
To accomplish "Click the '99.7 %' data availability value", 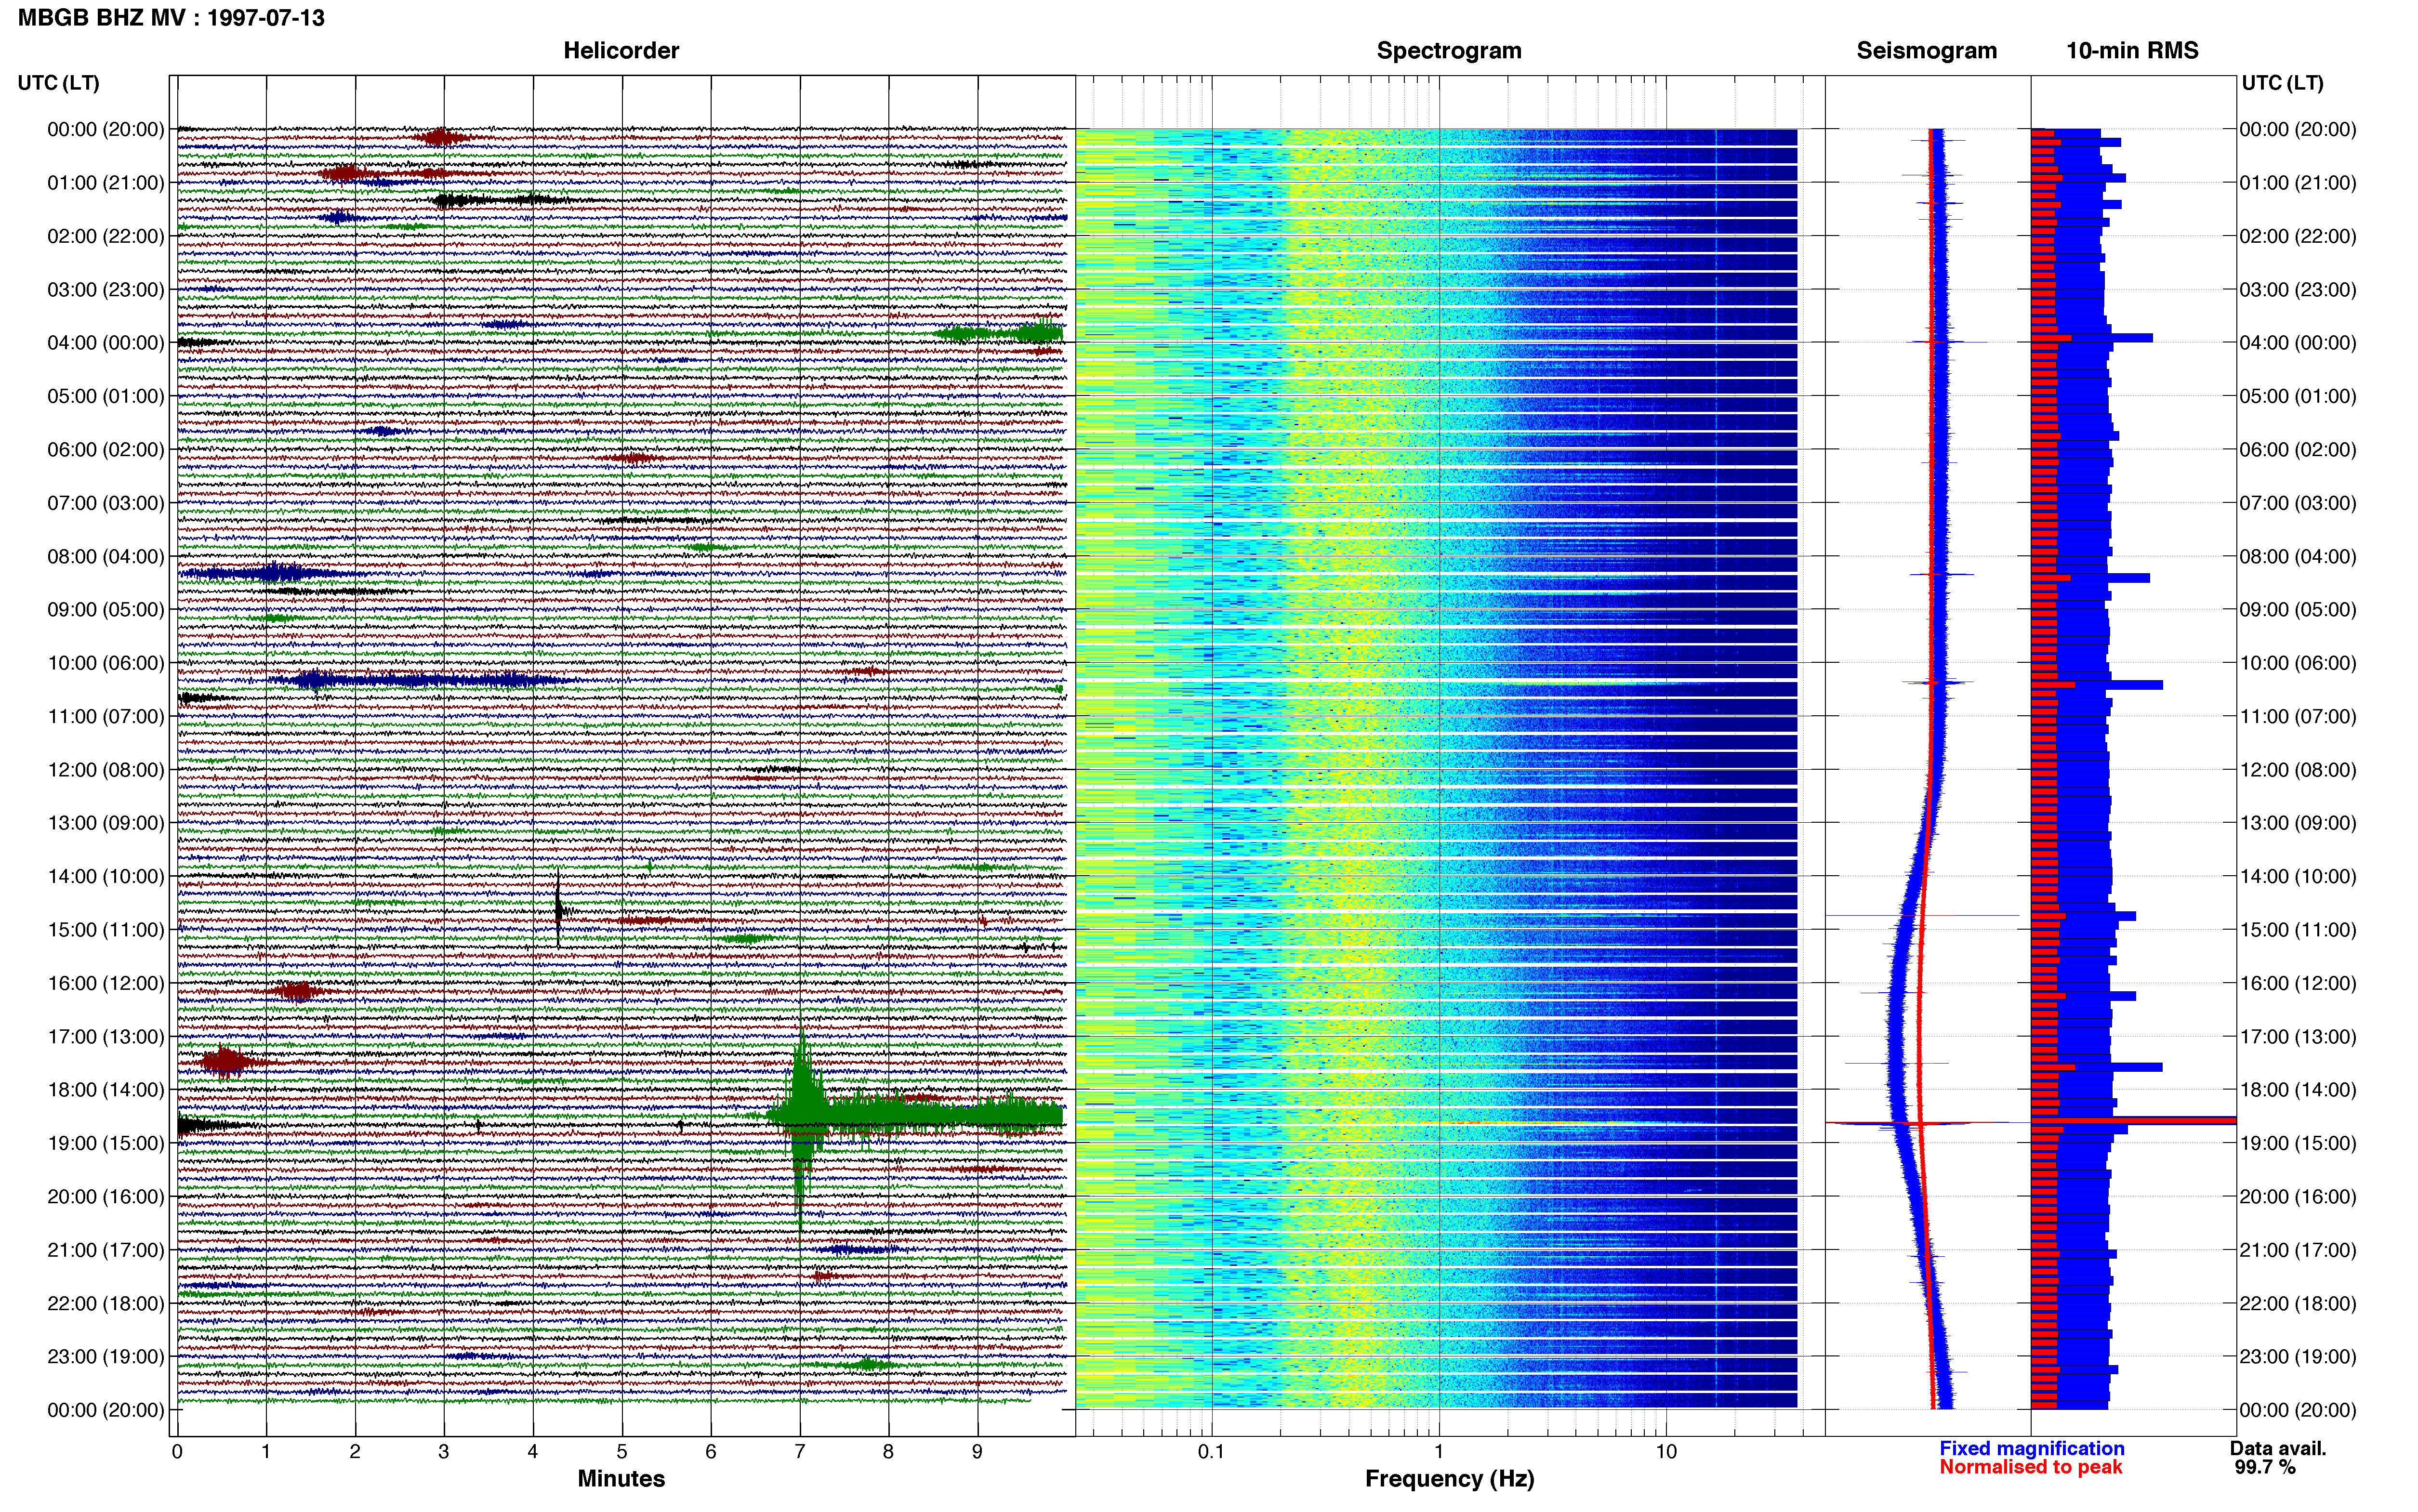I will [x=2265, y=1467].
